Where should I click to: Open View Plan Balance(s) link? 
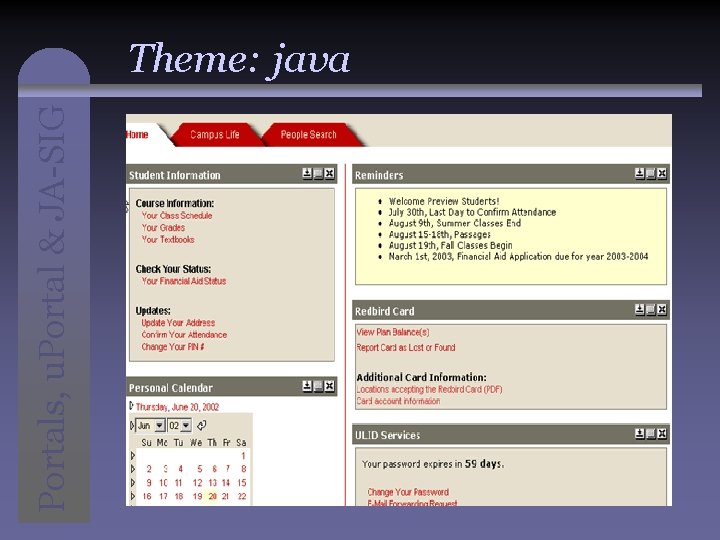pos(393,332)
